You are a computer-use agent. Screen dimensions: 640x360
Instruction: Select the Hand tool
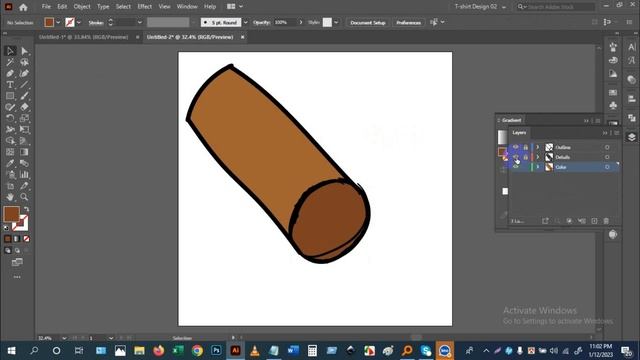pyautogui.click(x=10, y=197)
